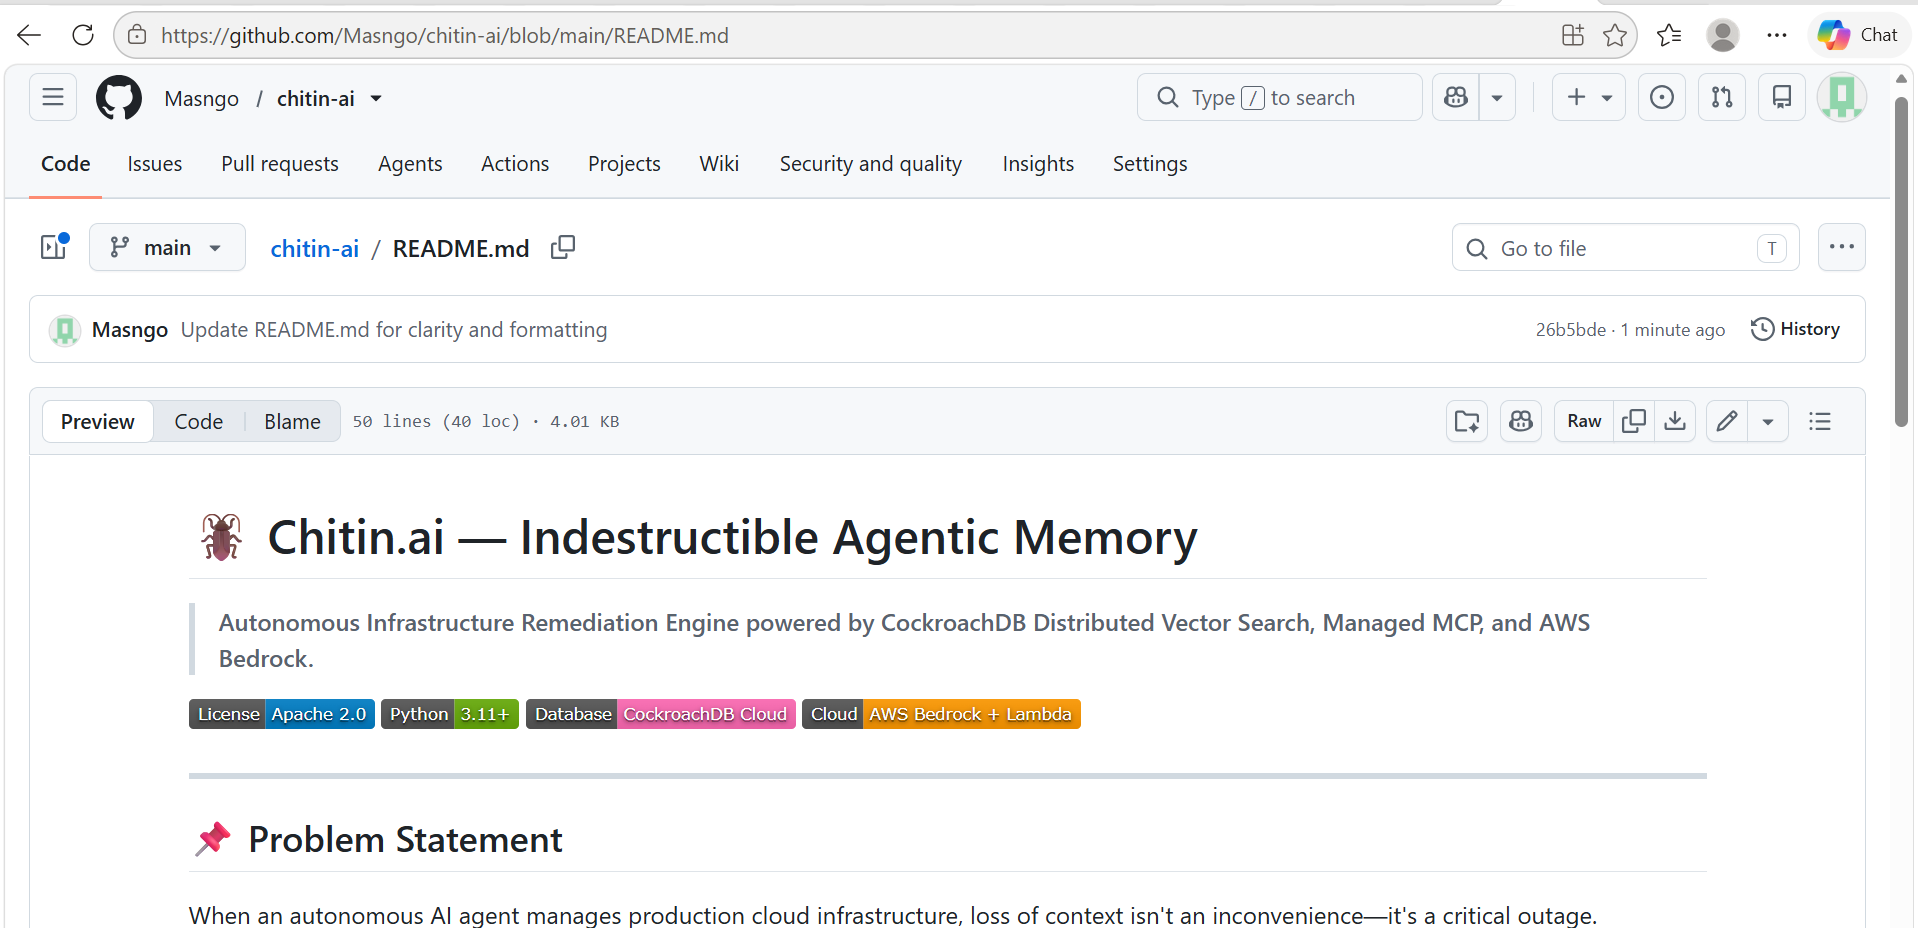Switch to the Code source view
This screenshot has height=928, width=1918.
tap(199, 422)
